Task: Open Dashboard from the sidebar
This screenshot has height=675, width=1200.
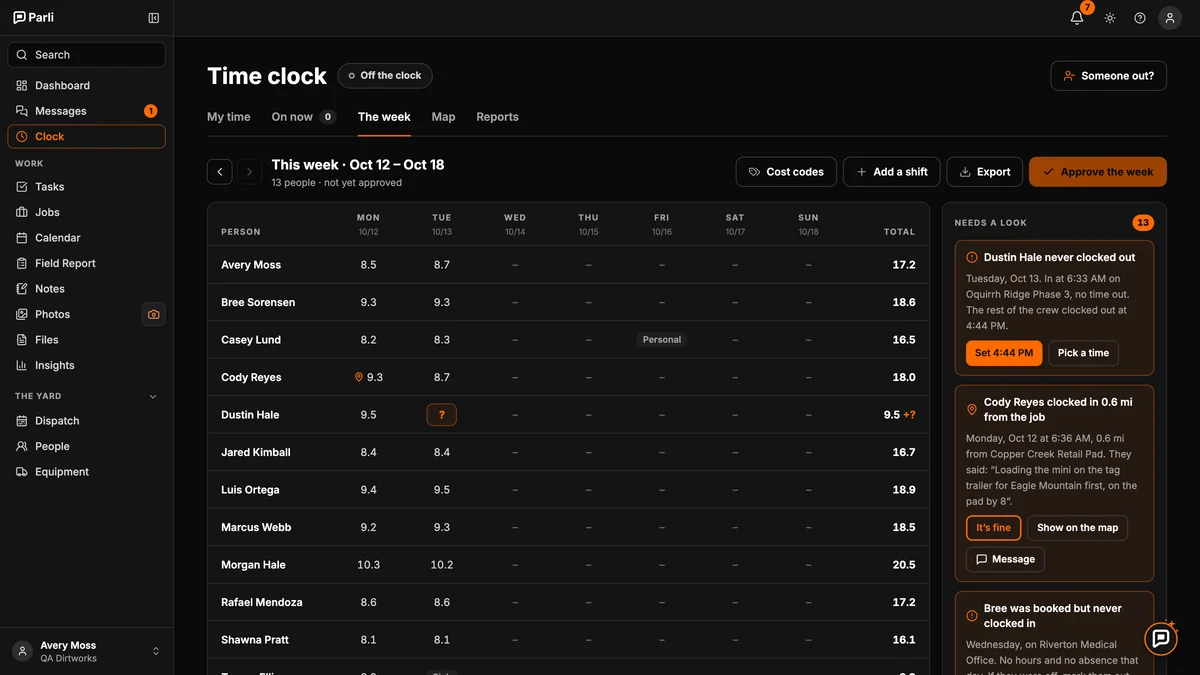Action: click(x=87, y=86)
